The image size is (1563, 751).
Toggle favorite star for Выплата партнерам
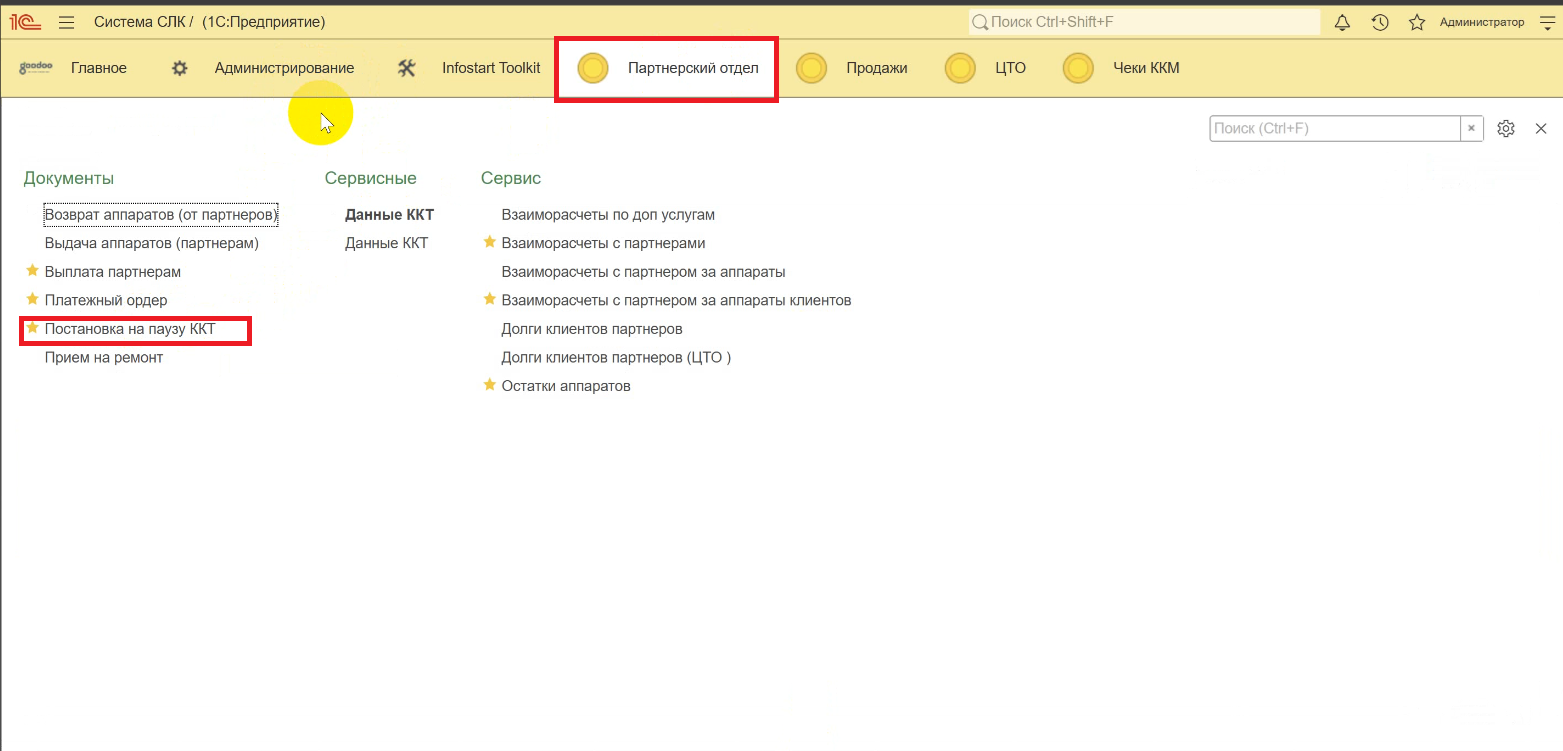click(x=32, y=271)
